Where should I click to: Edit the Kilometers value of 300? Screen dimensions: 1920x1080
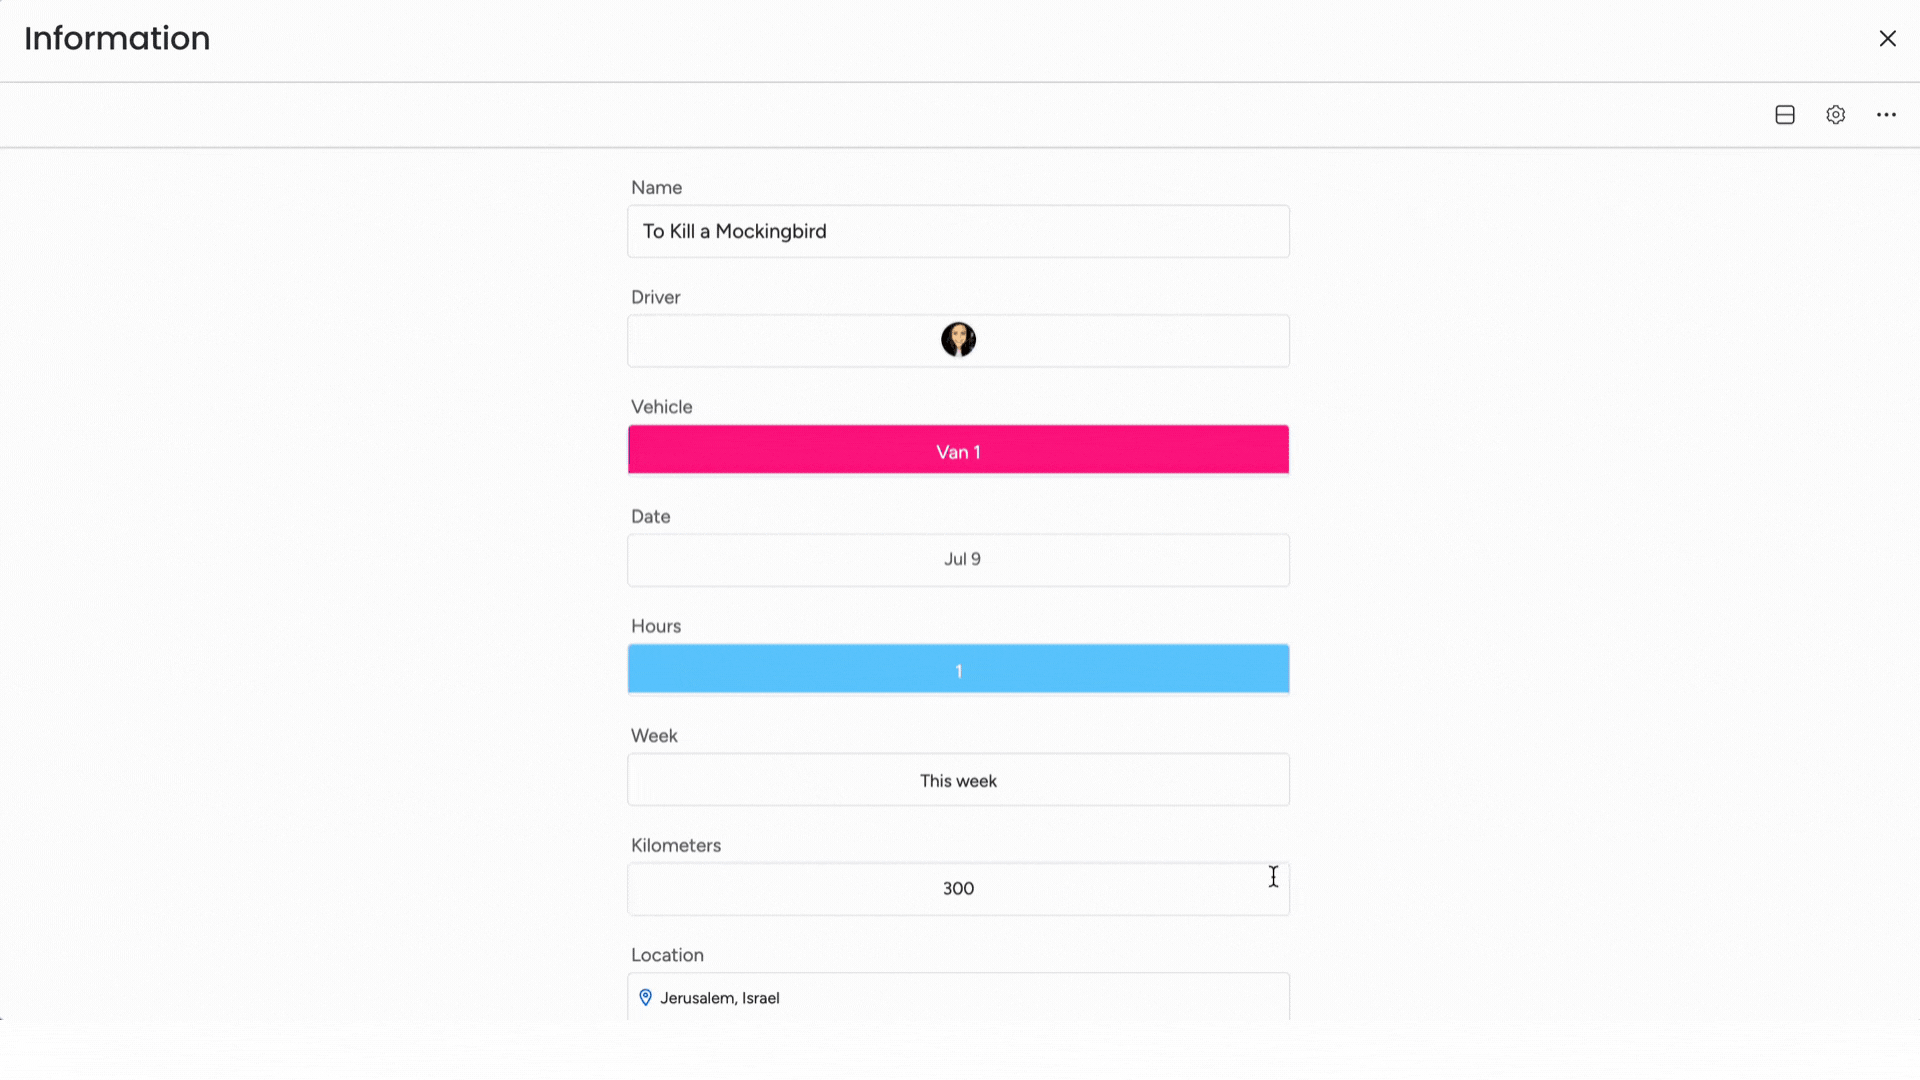959,887
